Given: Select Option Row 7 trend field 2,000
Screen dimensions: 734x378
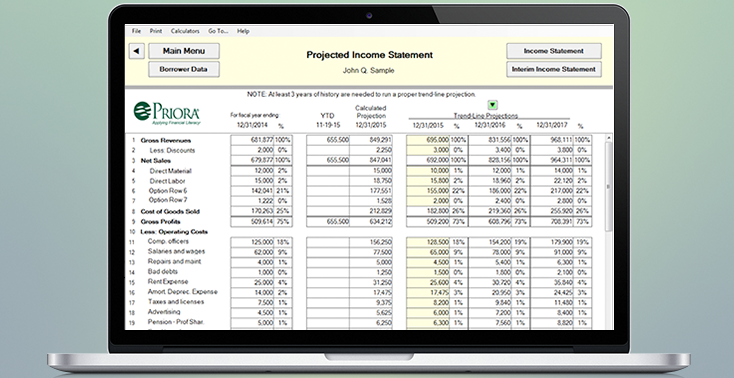Looking at the screenshot, I should [x=428, y=201].
